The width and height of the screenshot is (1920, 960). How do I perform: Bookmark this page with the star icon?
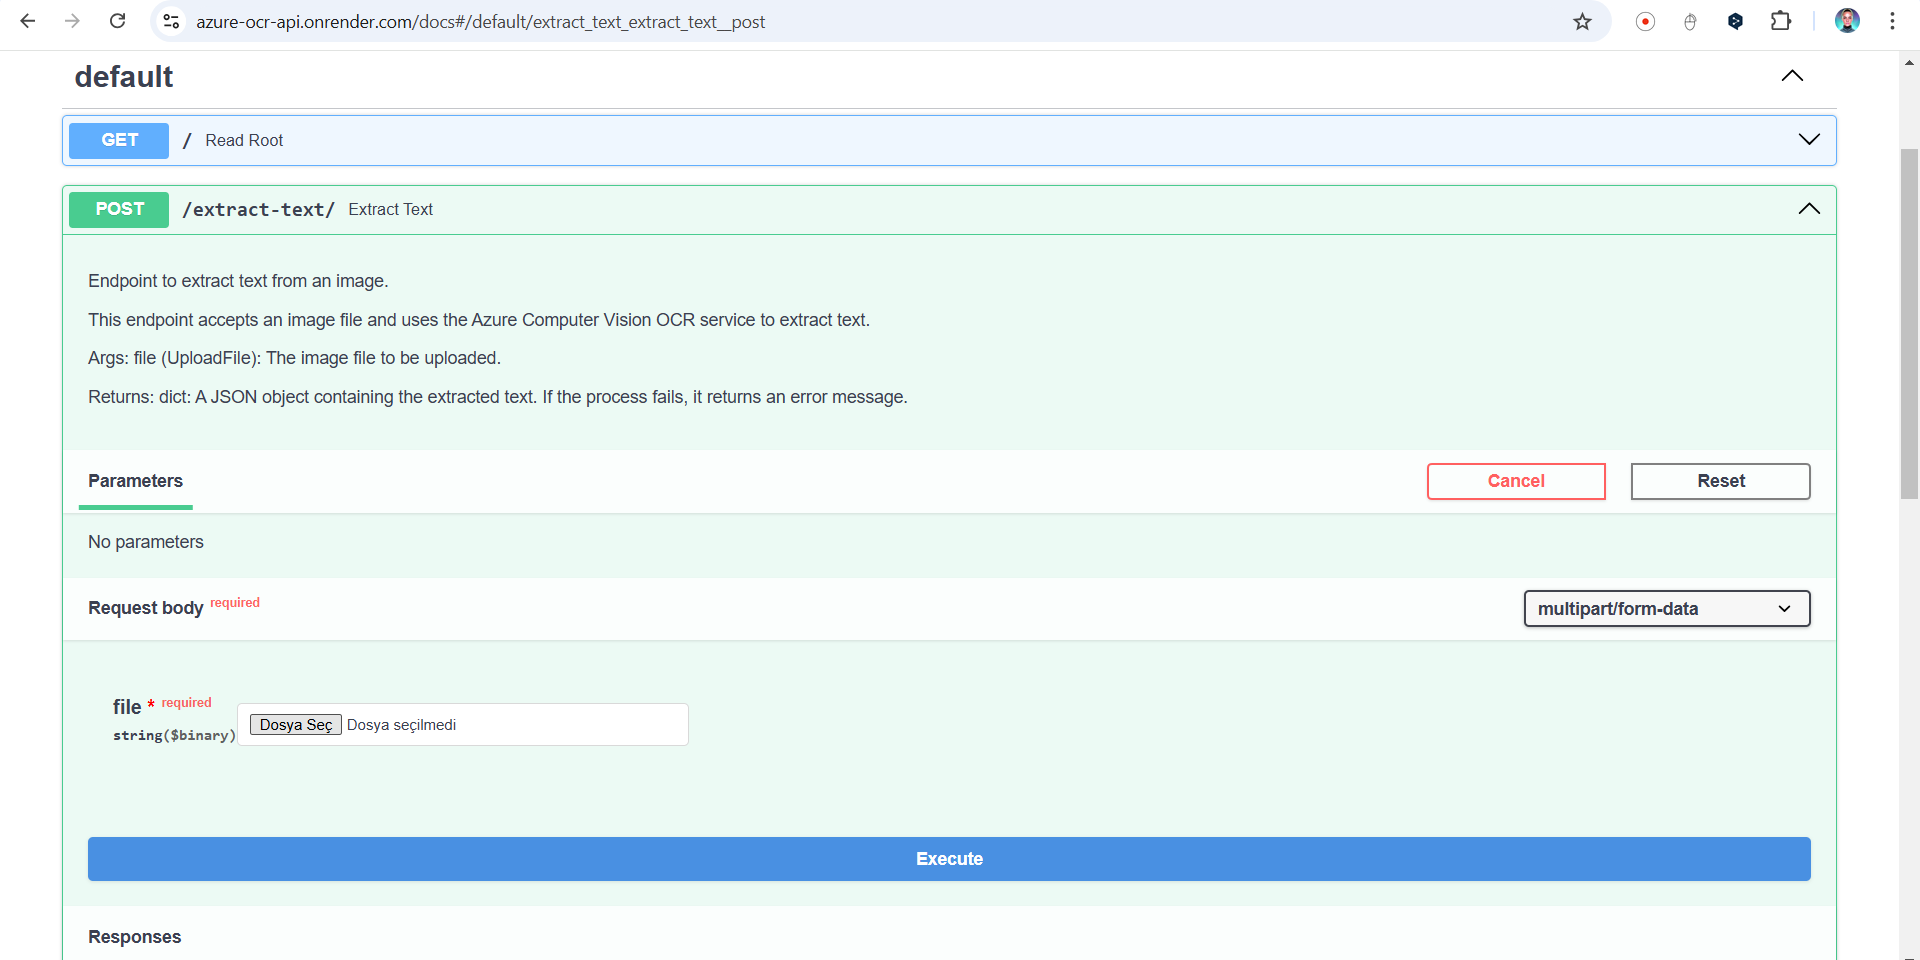(1582, 21)
